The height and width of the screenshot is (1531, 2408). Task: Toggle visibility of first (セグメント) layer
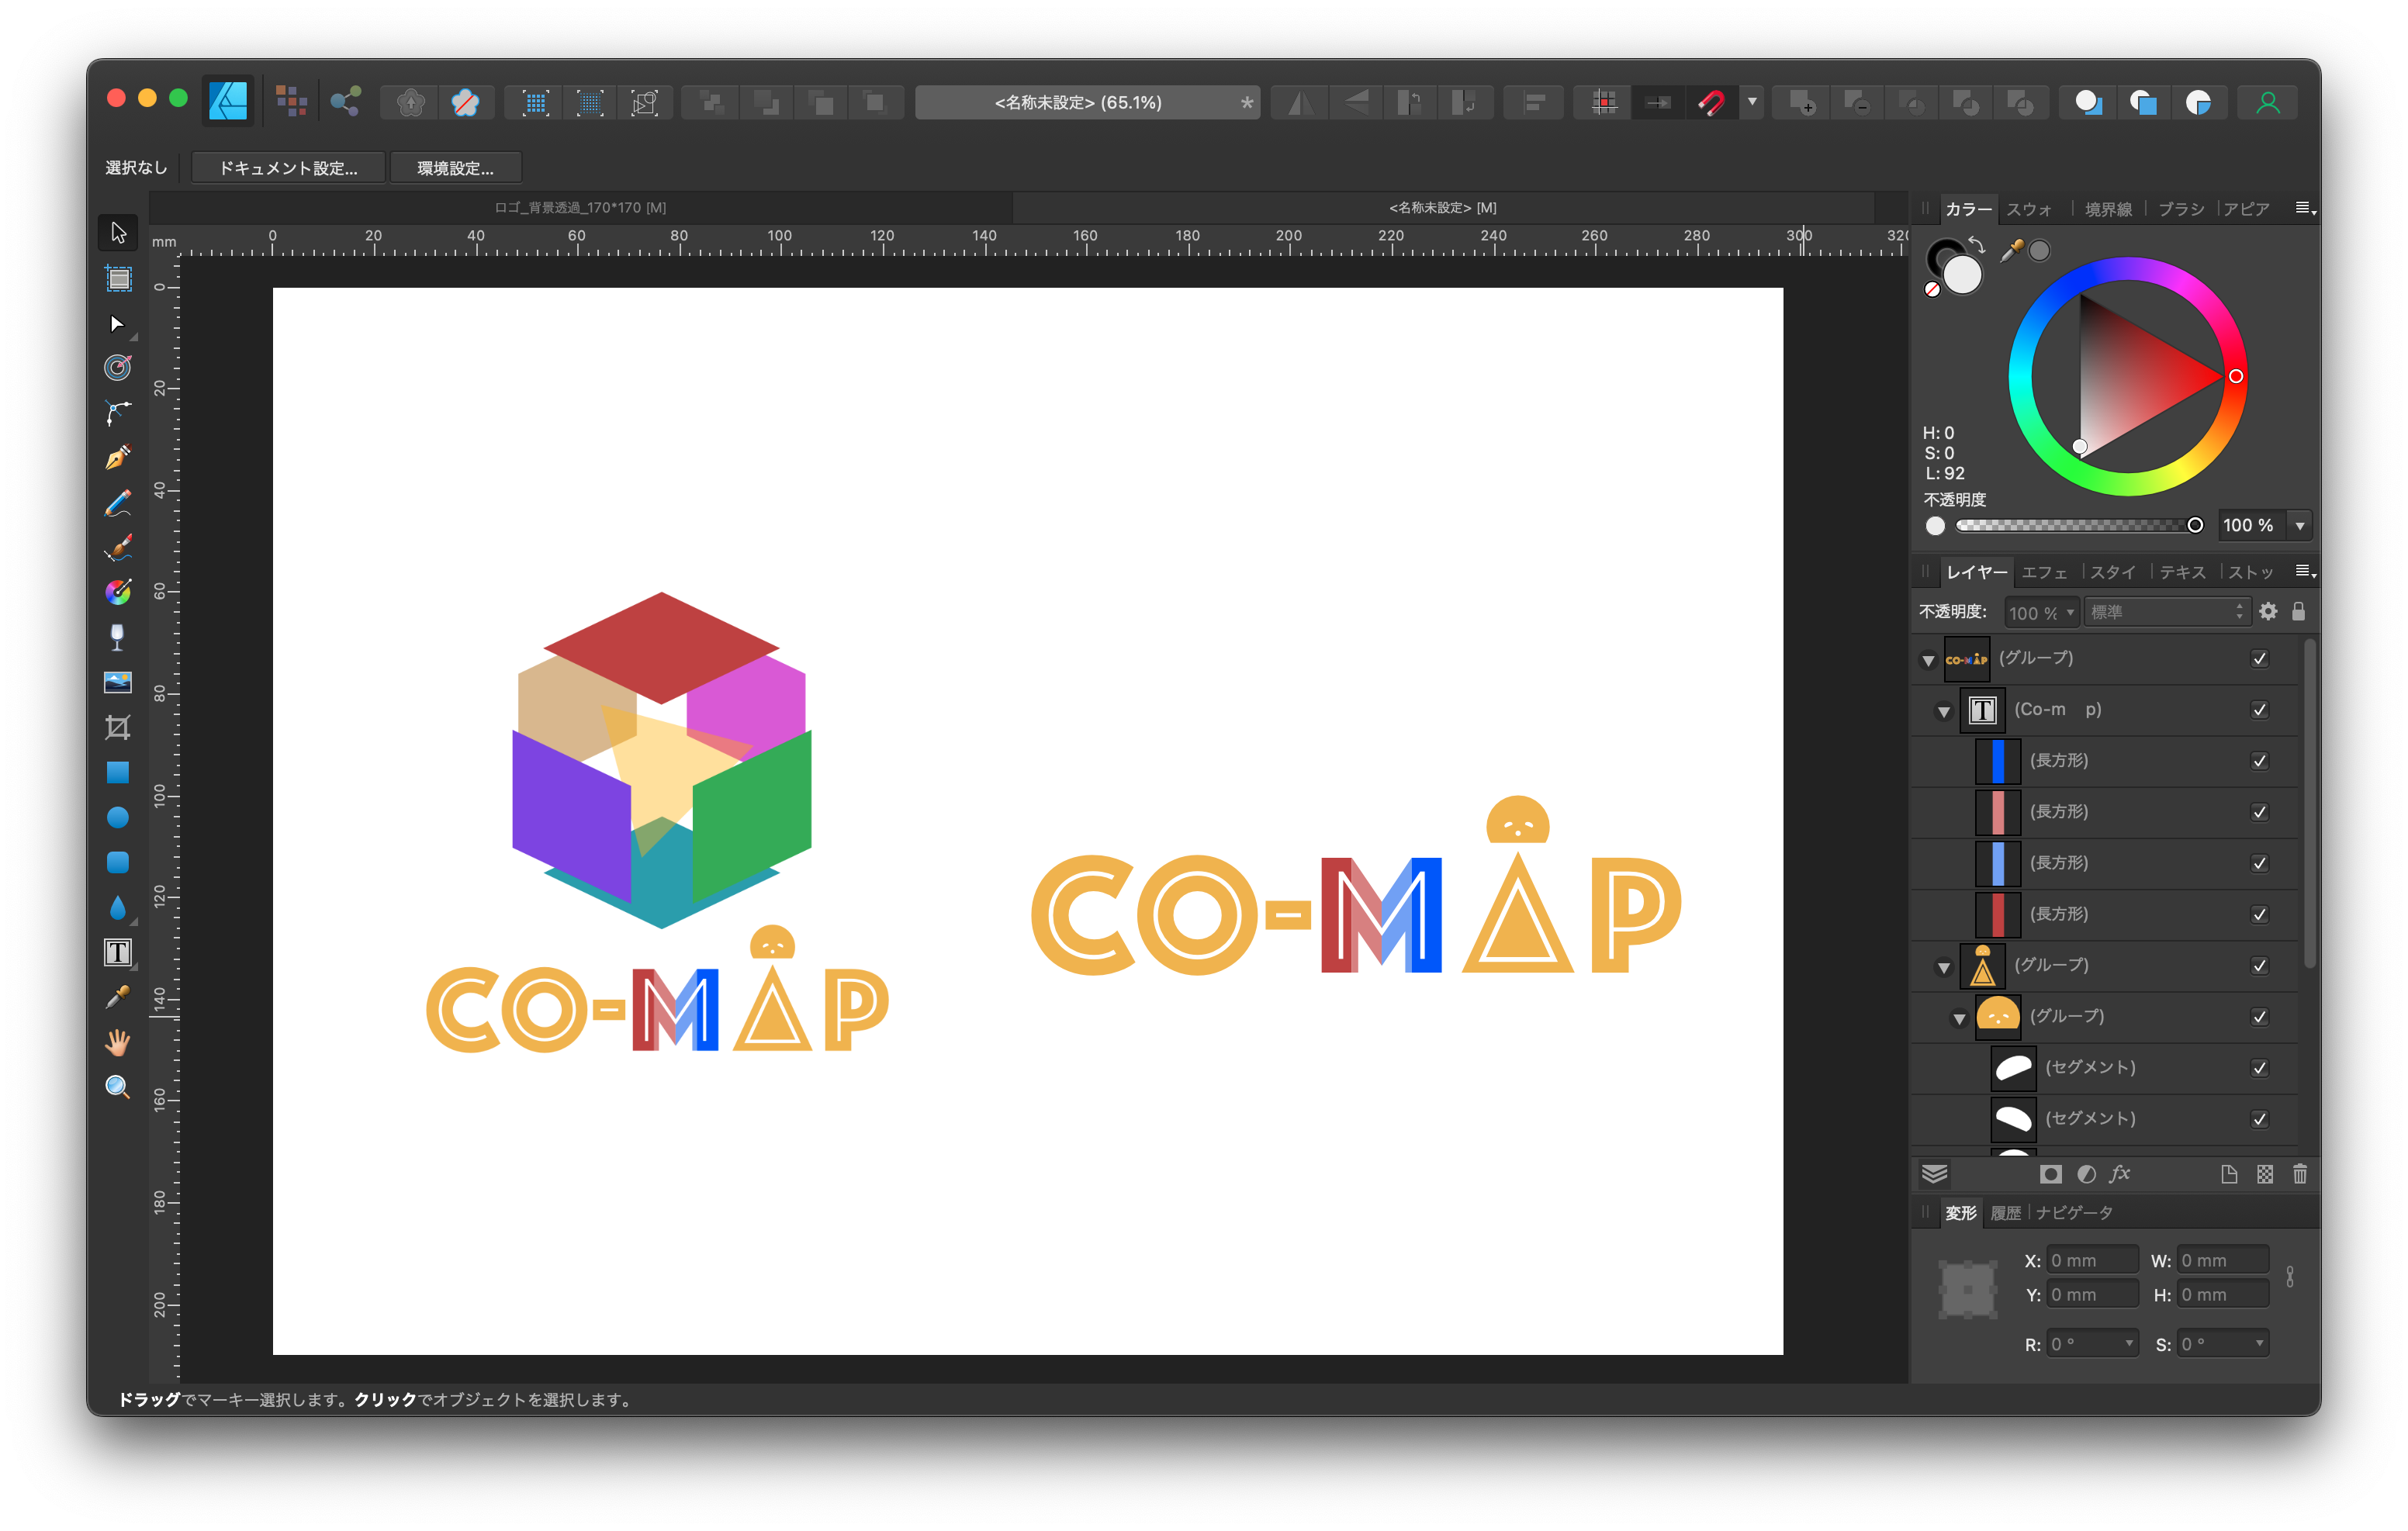pos(2259,1067)
